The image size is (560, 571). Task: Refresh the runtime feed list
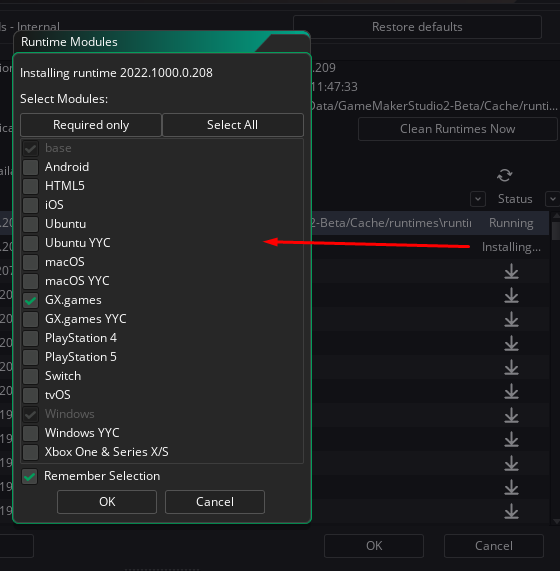pos(504,175)
